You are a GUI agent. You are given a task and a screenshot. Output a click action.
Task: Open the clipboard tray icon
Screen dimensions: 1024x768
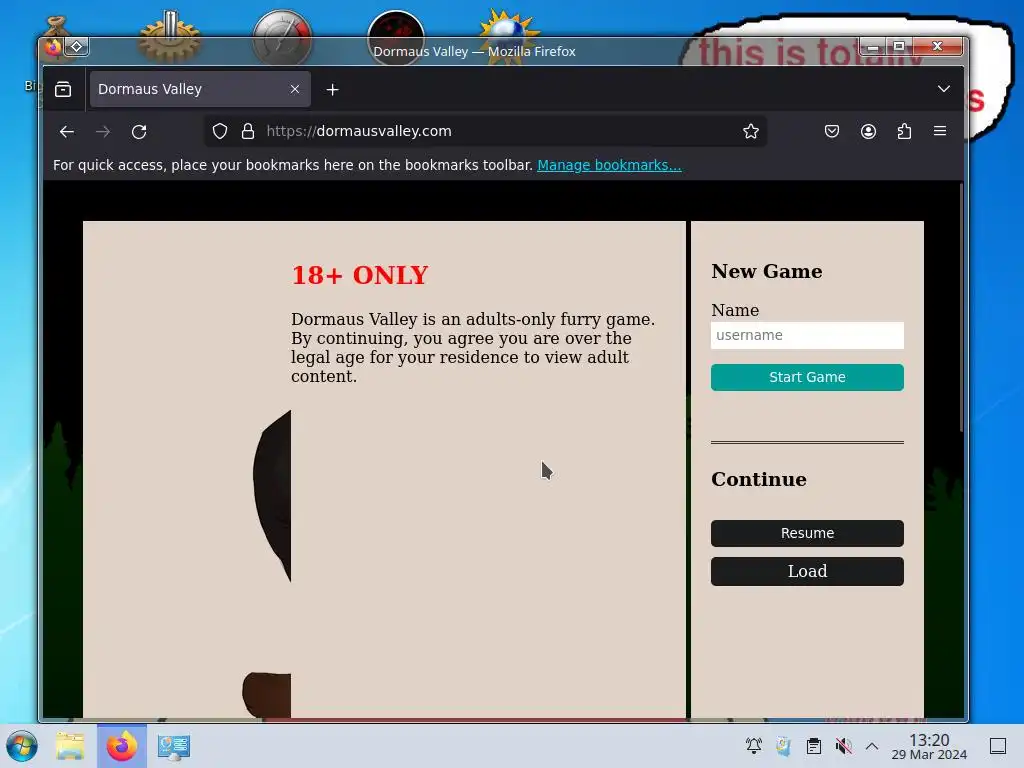(814, 746)
